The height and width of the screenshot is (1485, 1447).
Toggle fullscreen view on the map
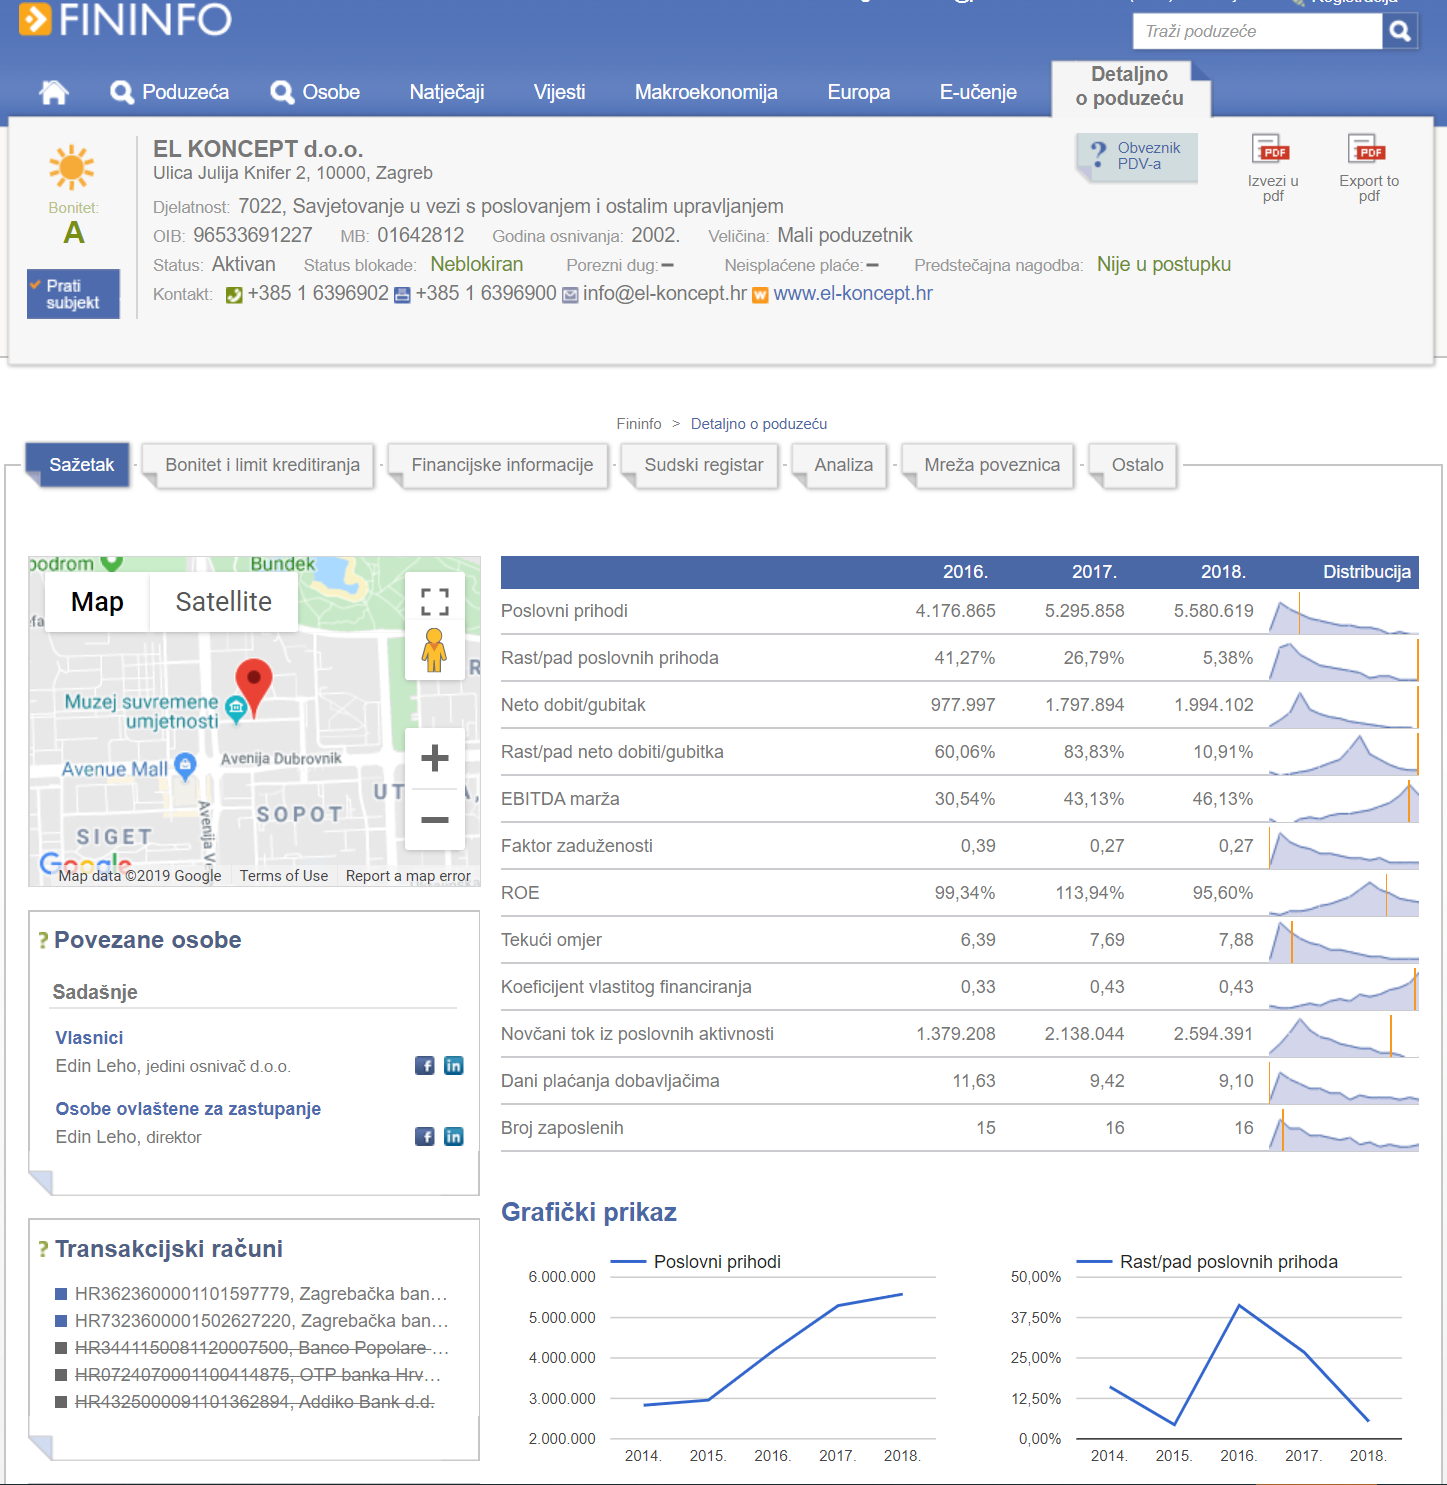(x=434, y=602)
